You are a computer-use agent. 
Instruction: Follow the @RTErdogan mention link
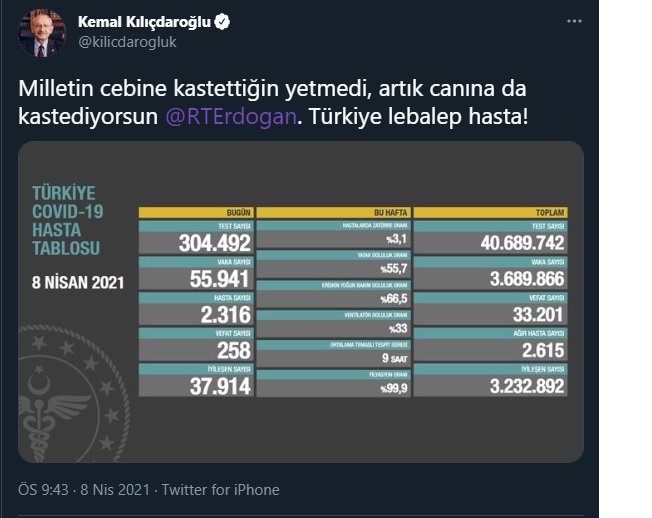231,116
